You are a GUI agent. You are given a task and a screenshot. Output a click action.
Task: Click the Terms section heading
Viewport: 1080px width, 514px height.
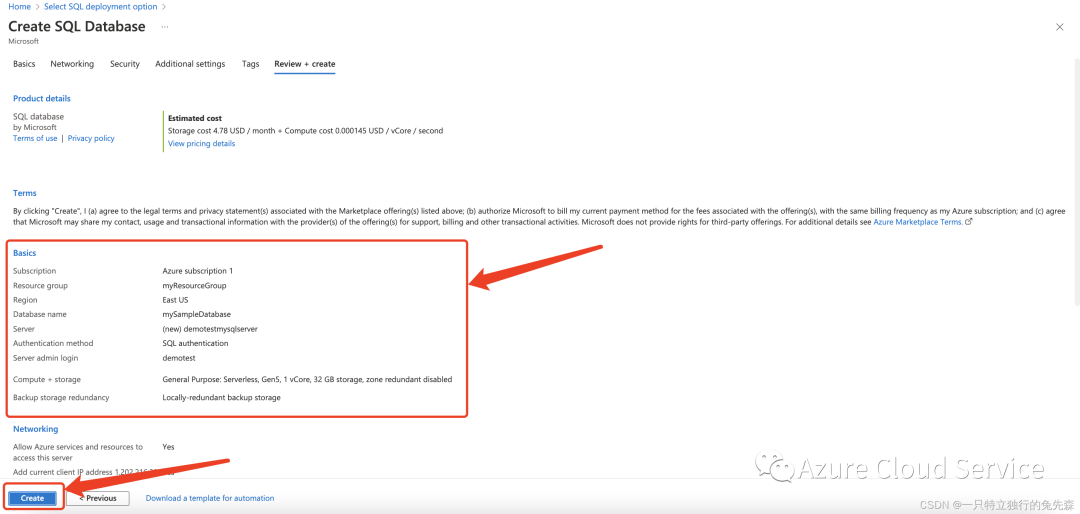click(25, 194)
